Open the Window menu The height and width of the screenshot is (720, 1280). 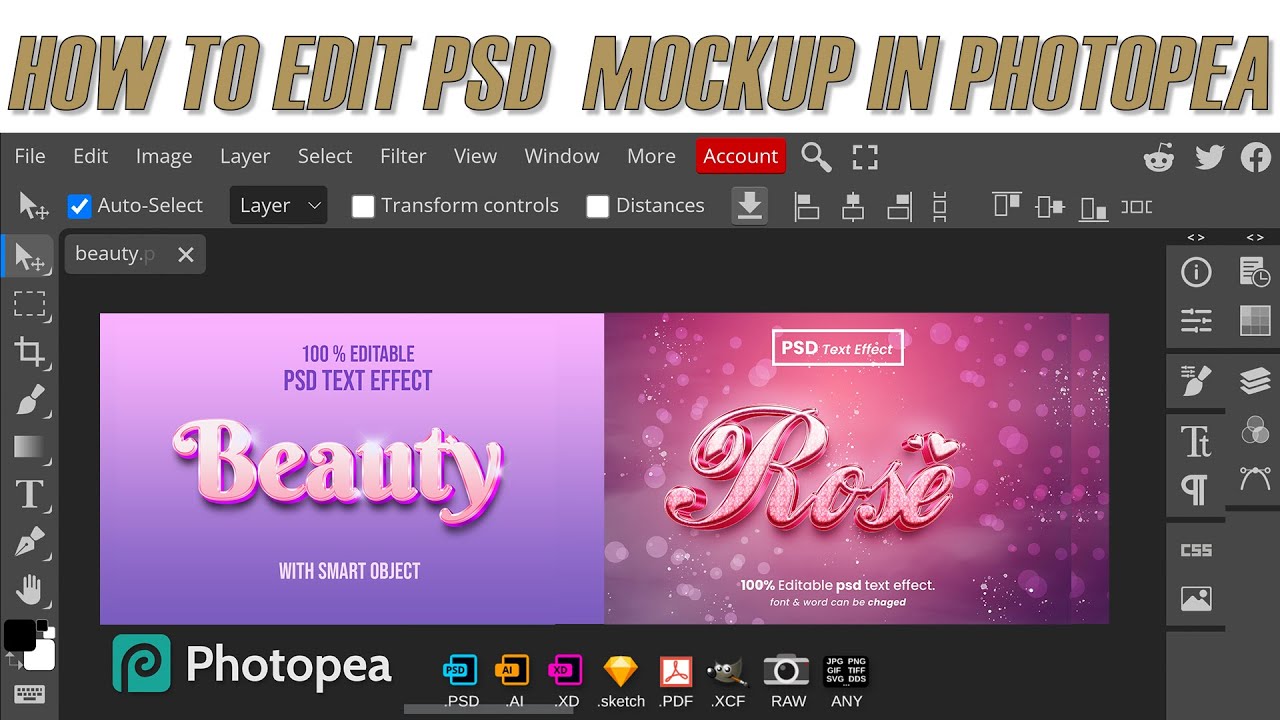pyautogui.click(x=562, y=156)
